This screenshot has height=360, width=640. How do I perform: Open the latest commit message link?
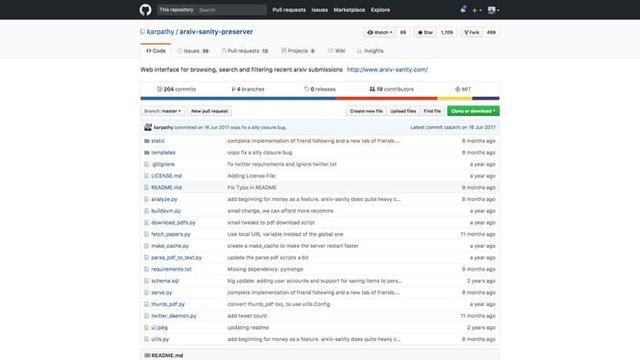pyautogui.click(x=258, y=128)
